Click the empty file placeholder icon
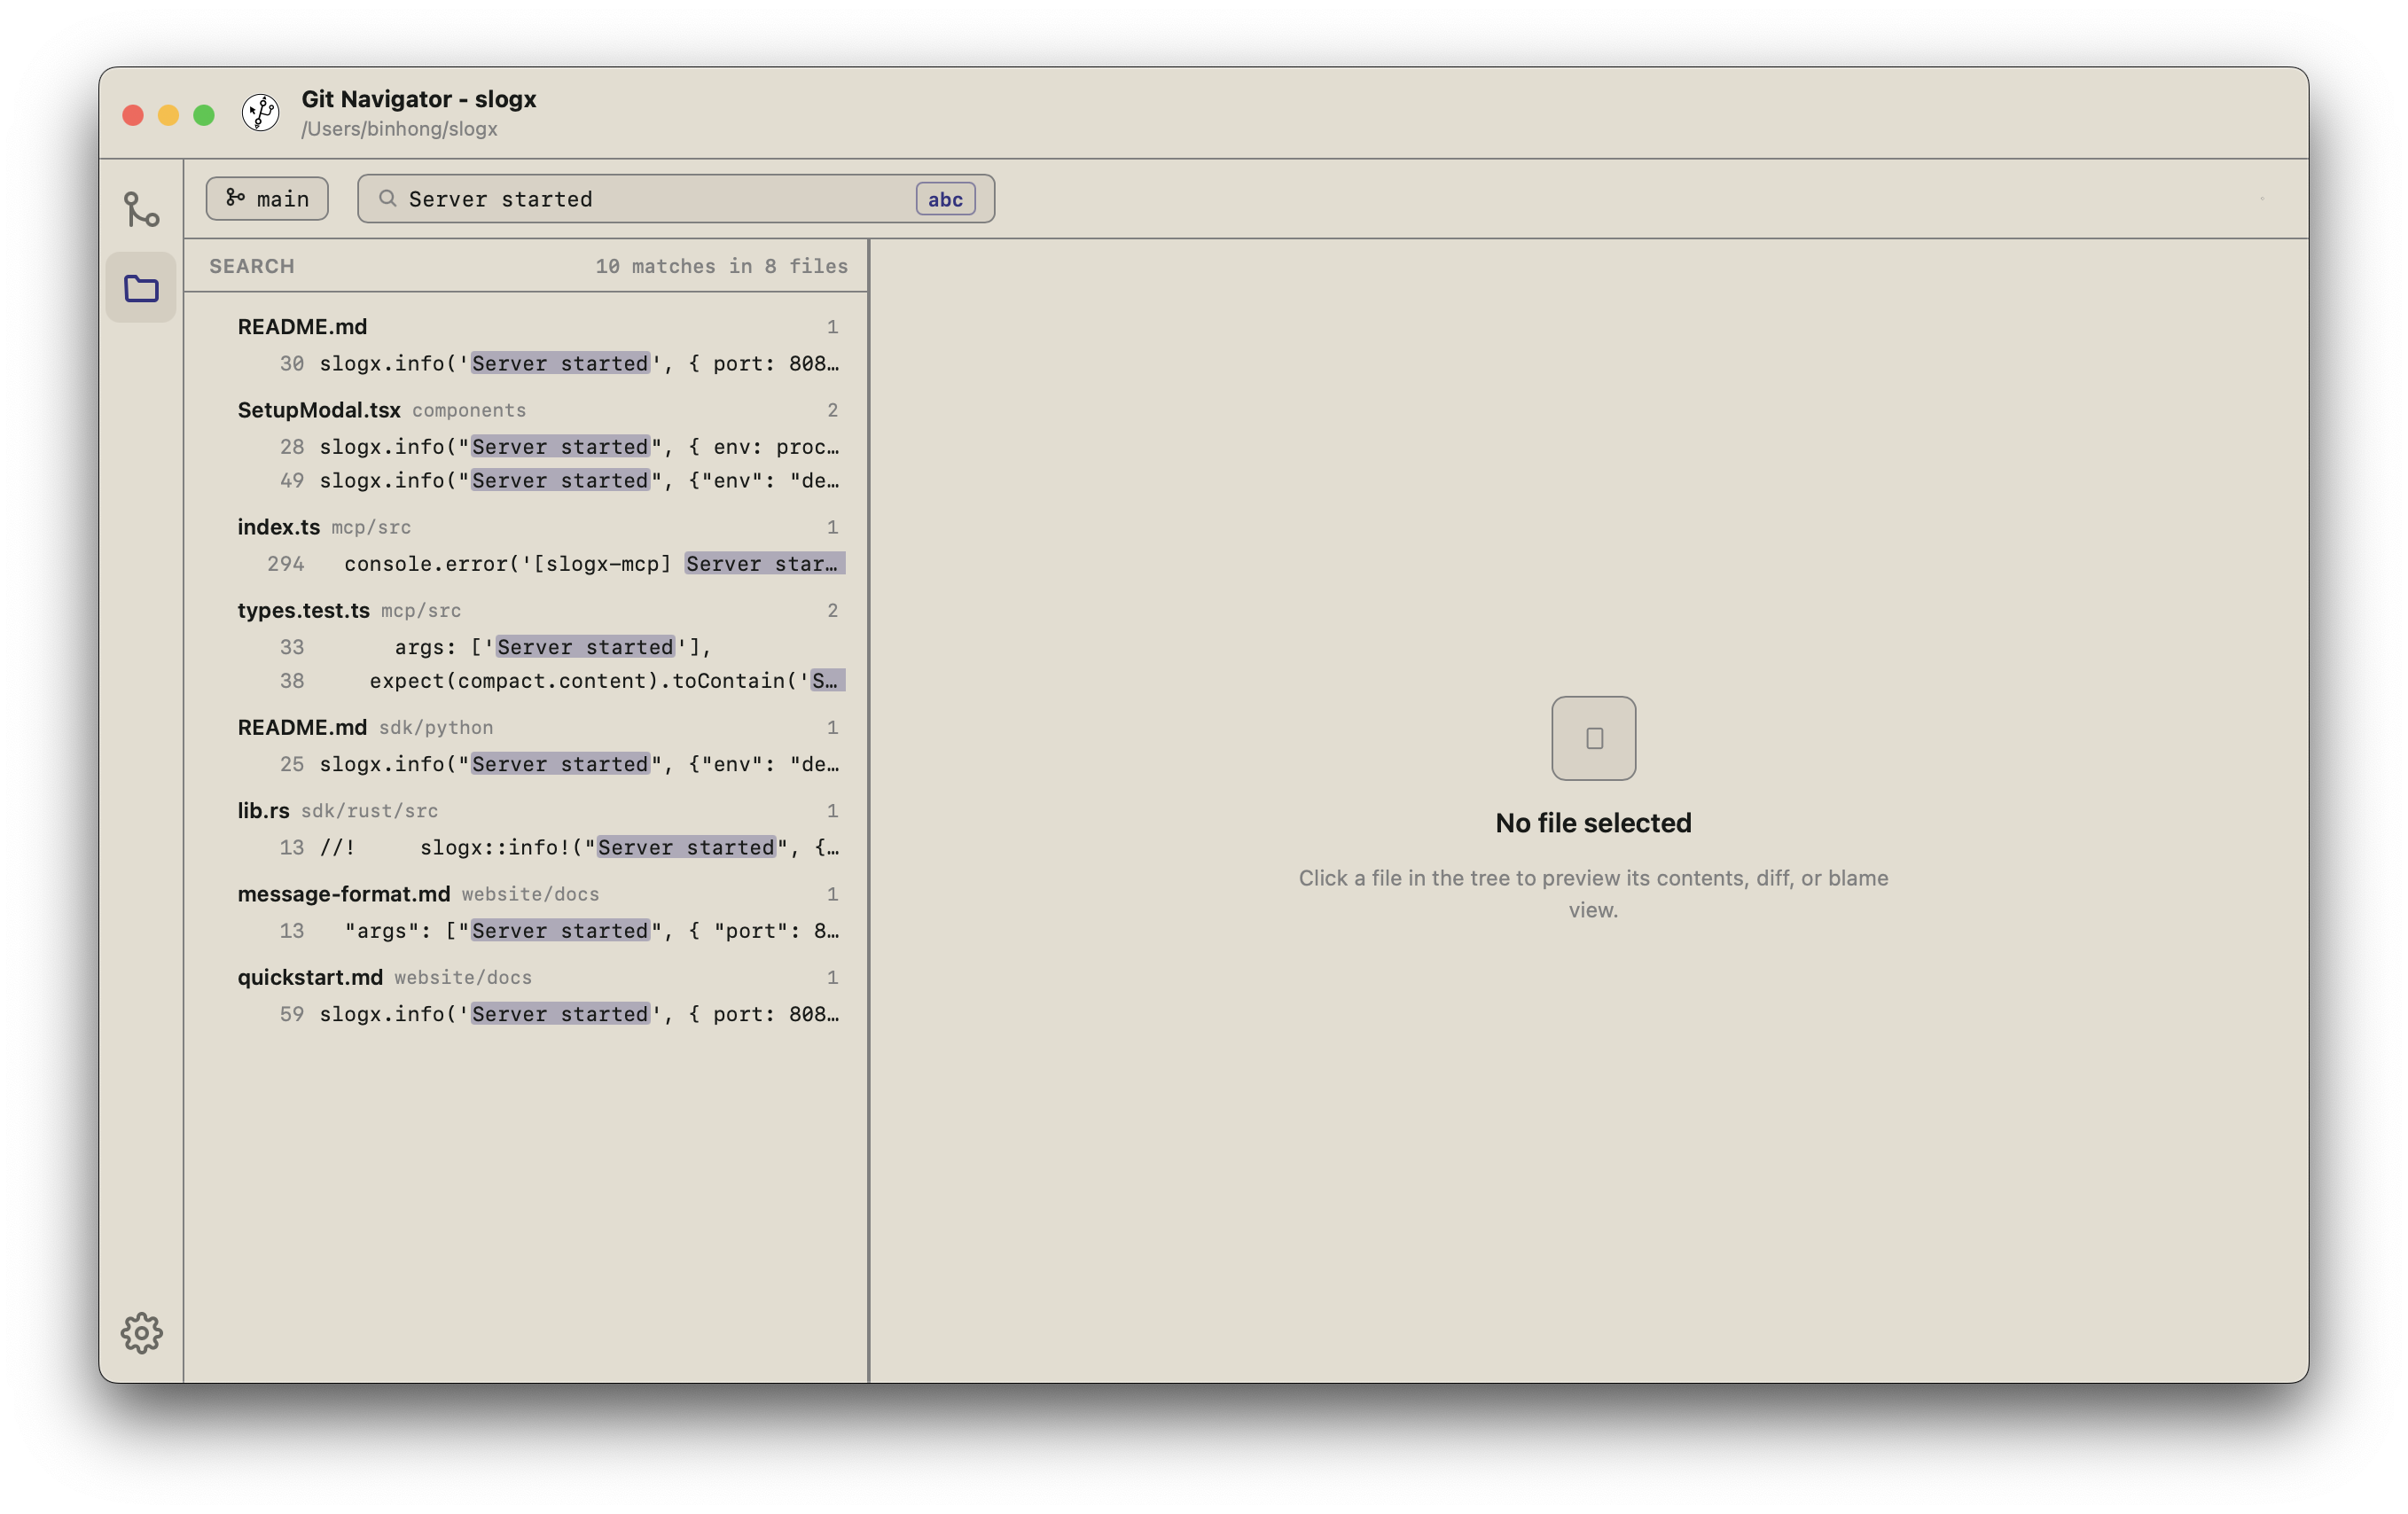The height and width of the screenshot is (1514, 2408). [x=1593, y=738]
